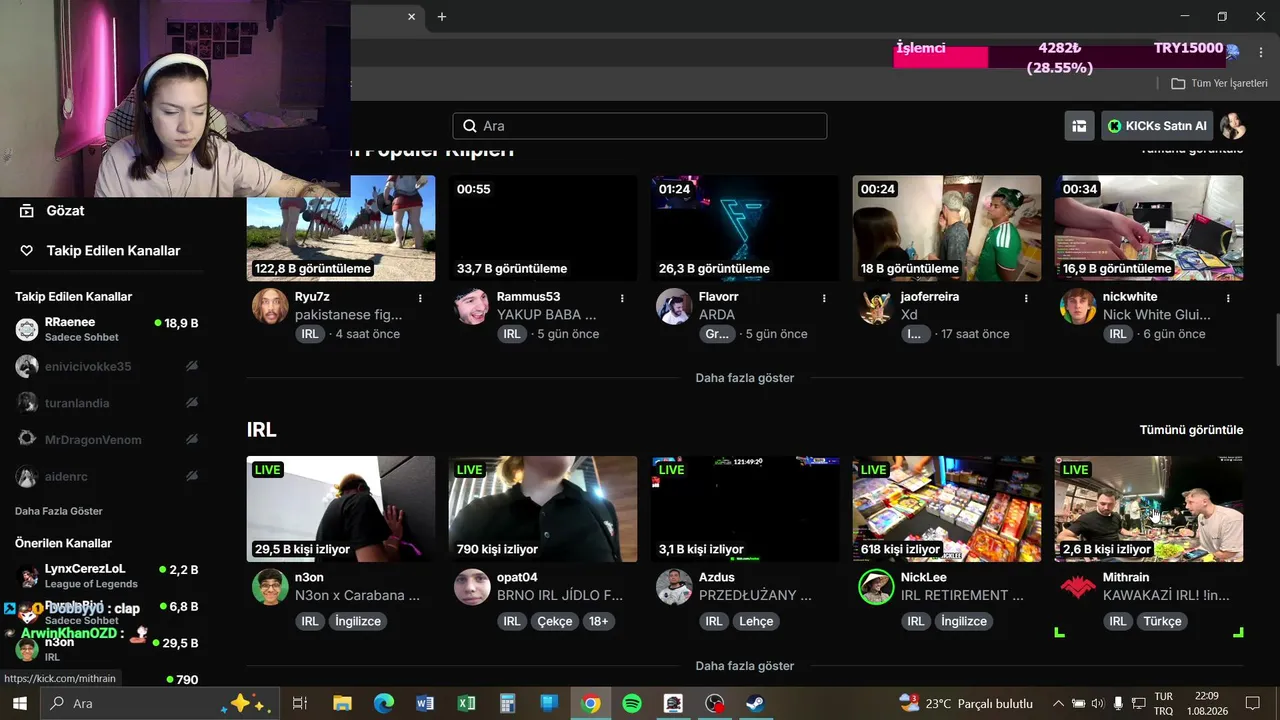Play the jaoferreira Xd clip thumbnail
The height and width of the screenshot is (720, 1280).
[947, 228]
